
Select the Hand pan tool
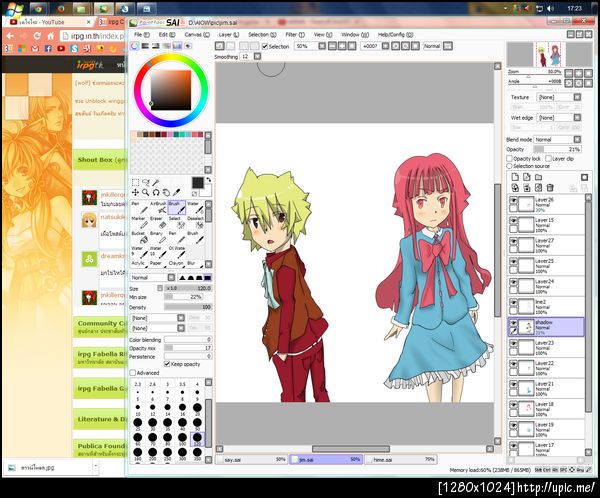coord(166,192)
